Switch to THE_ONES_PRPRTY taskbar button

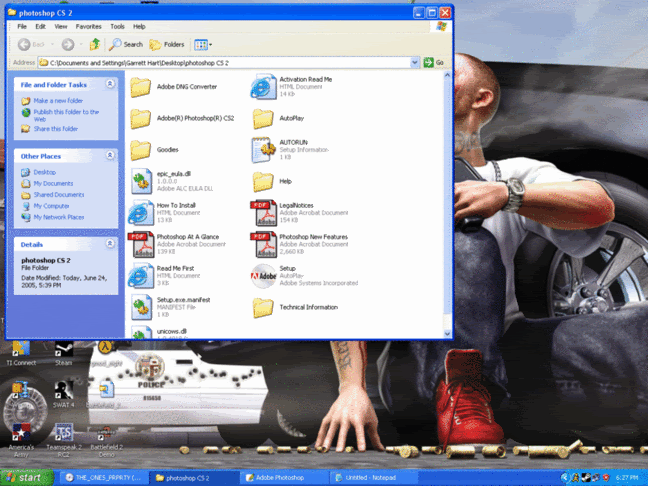pyautogui.click(x=104, y=478)
